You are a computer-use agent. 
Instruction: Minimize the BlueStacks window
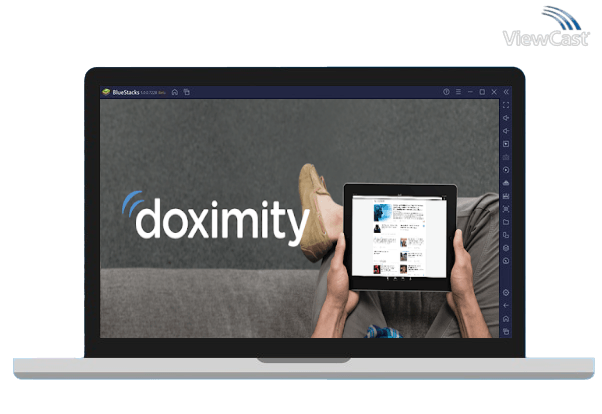[470, 92]
